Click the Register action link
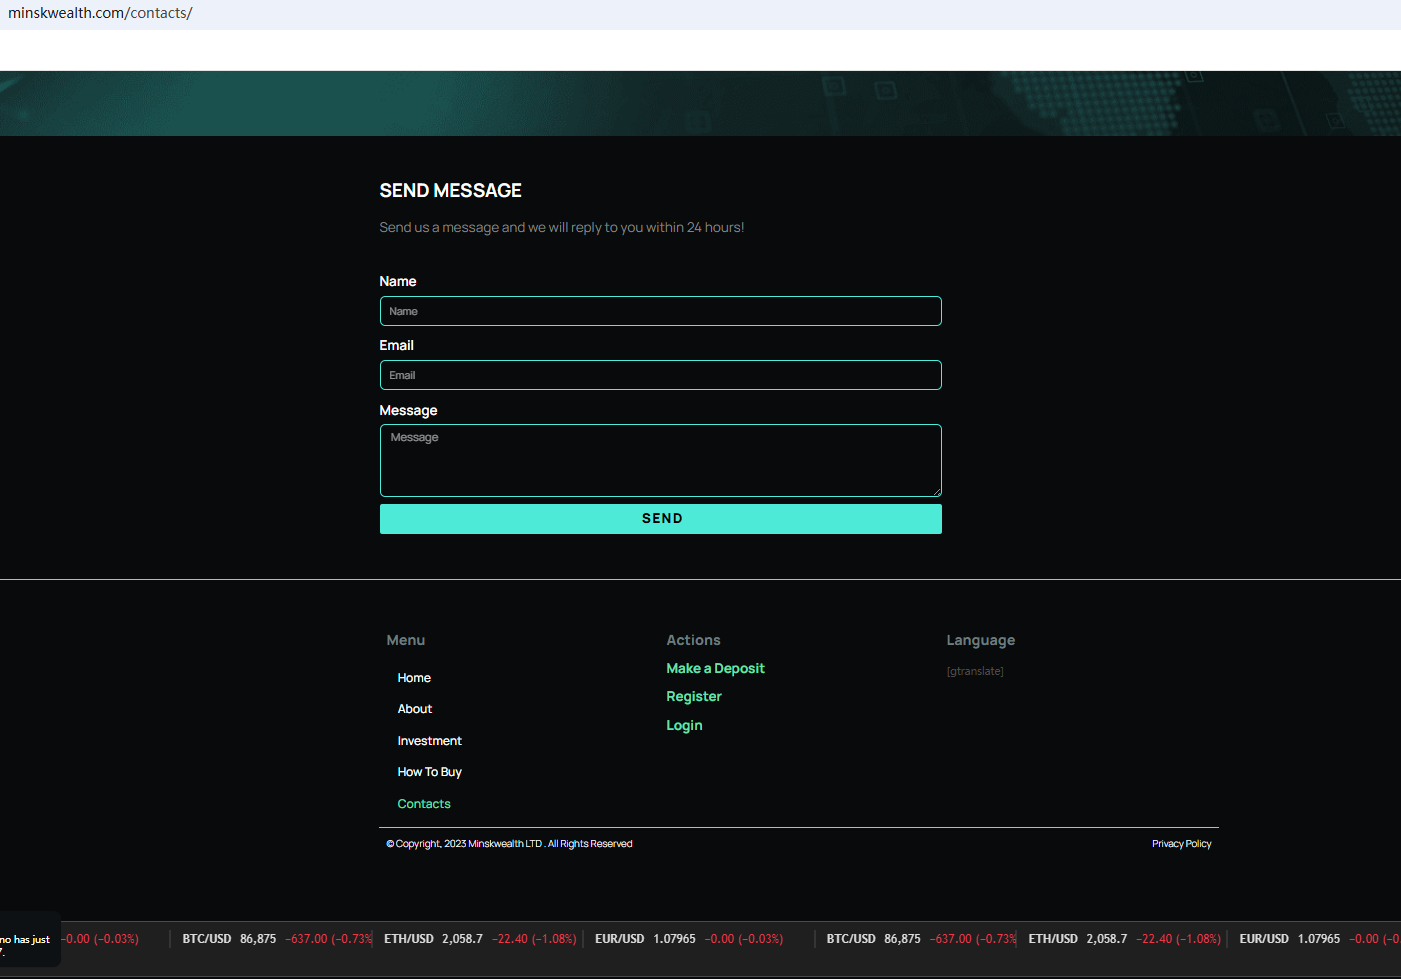The image size is (1401, 979). [694, 697]
